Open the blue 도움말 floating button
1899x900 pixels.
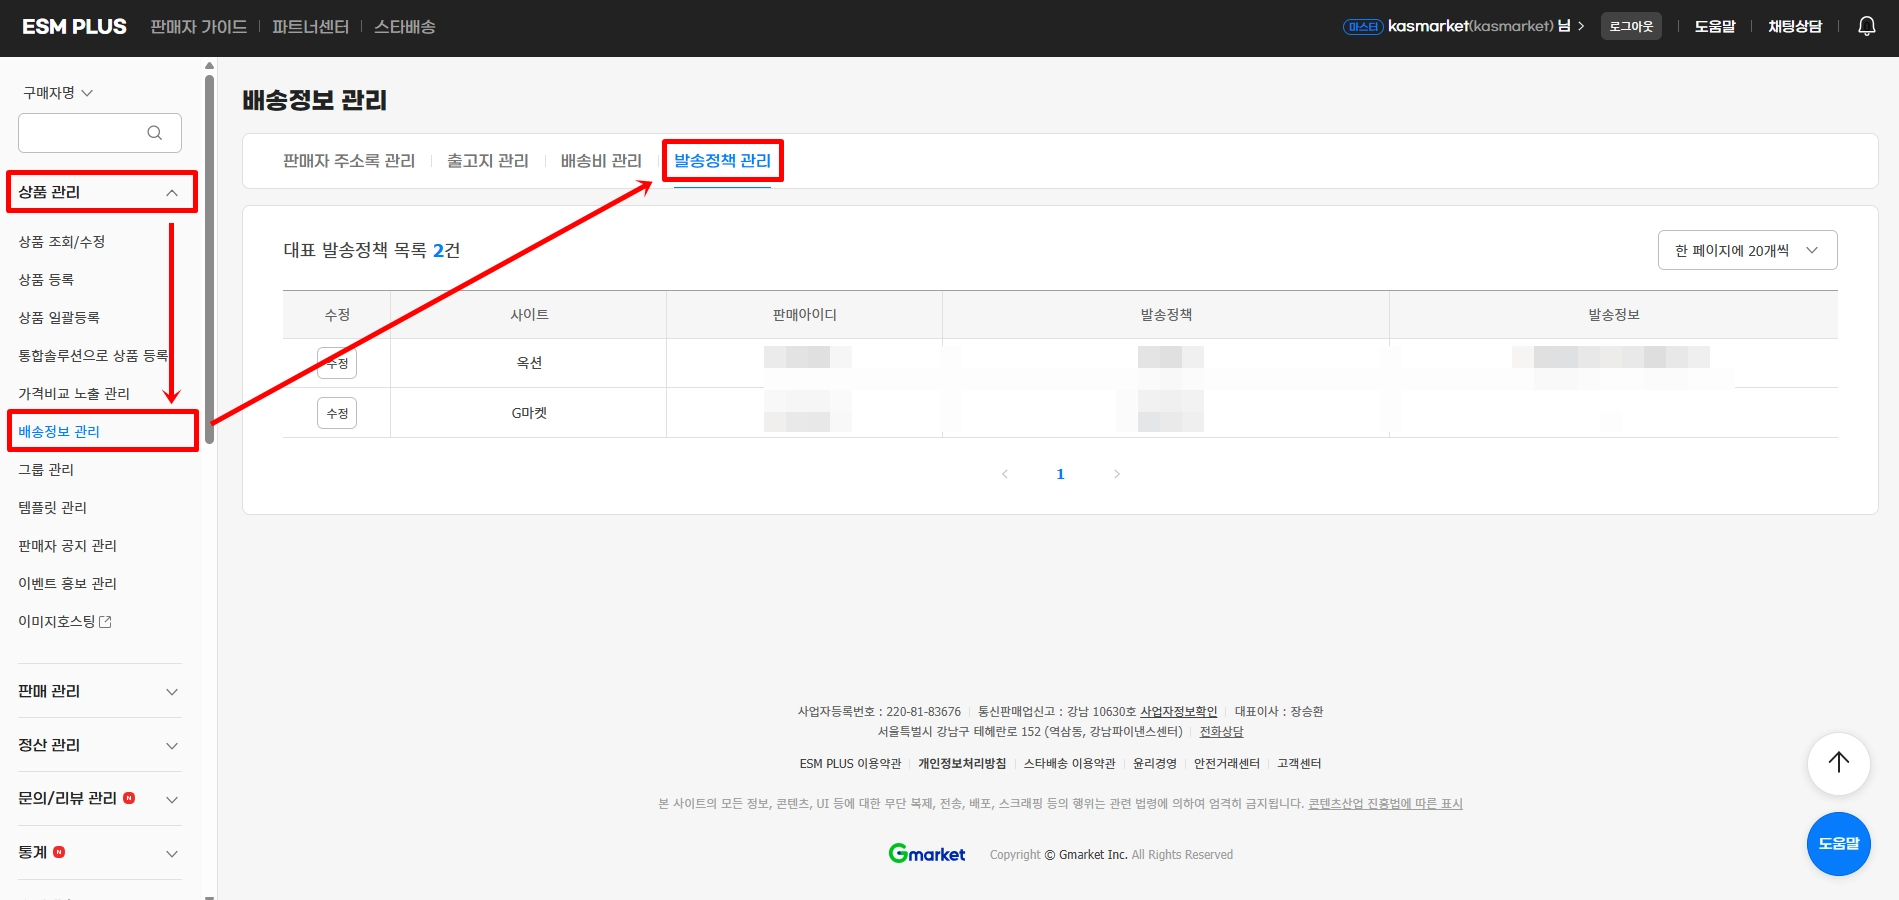[x=1838, y=844]
